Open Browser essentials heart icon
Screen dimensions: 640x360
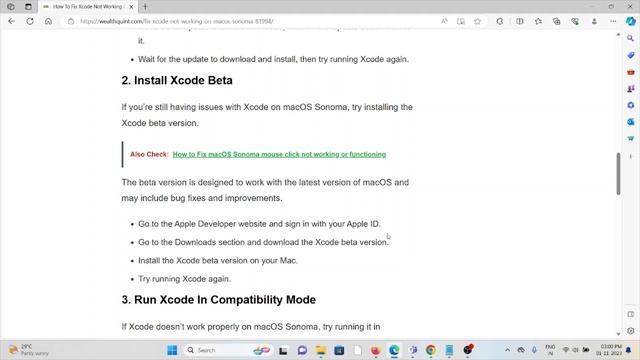pos(575,21)
